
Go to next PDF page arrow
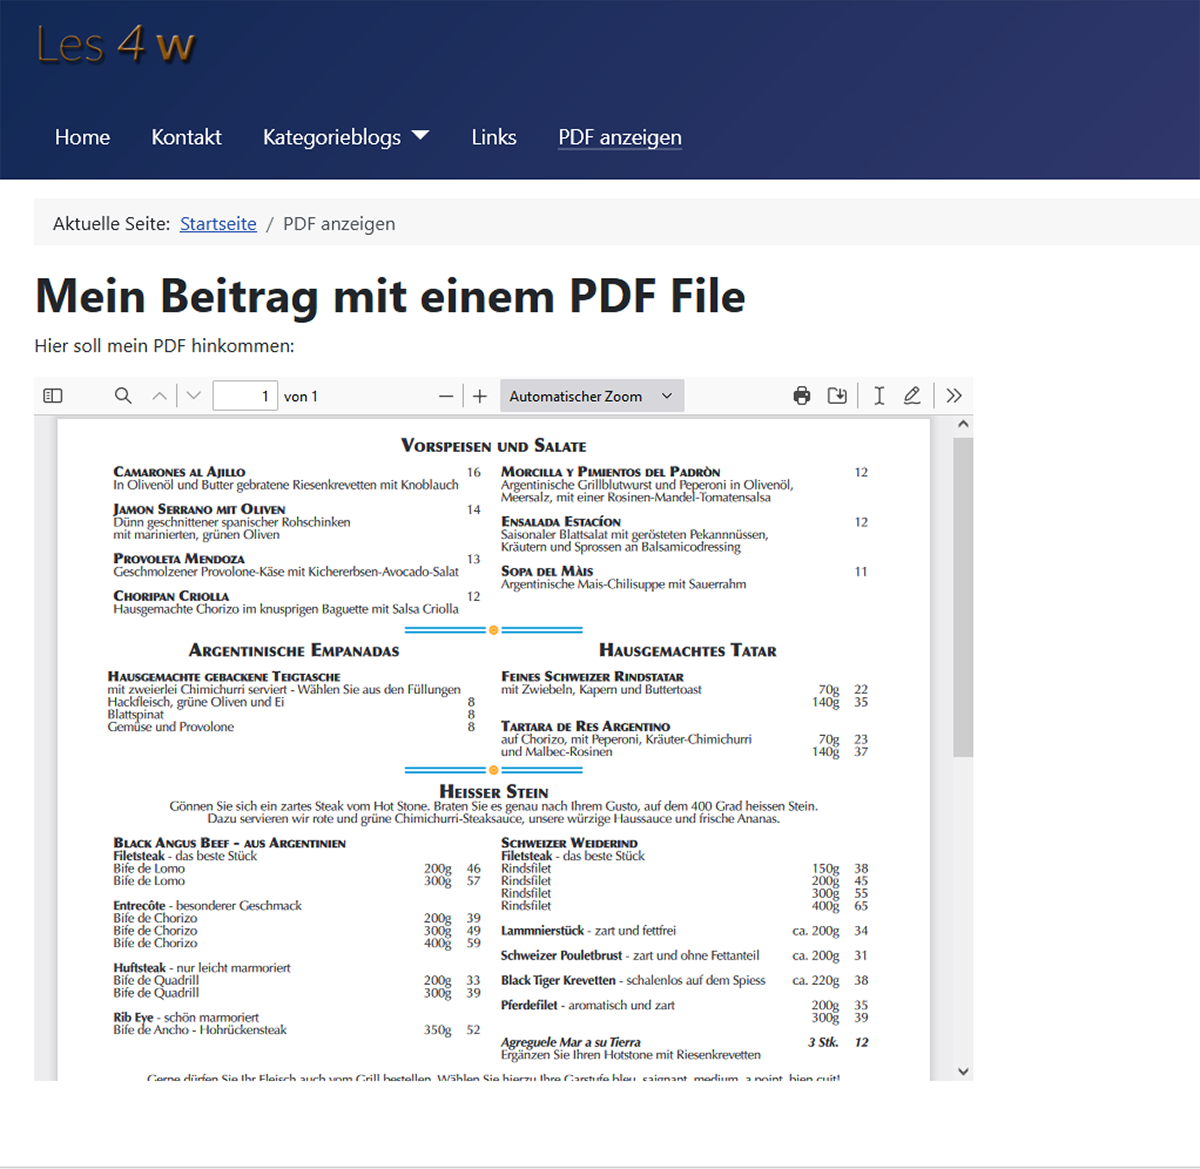point(194,396)
